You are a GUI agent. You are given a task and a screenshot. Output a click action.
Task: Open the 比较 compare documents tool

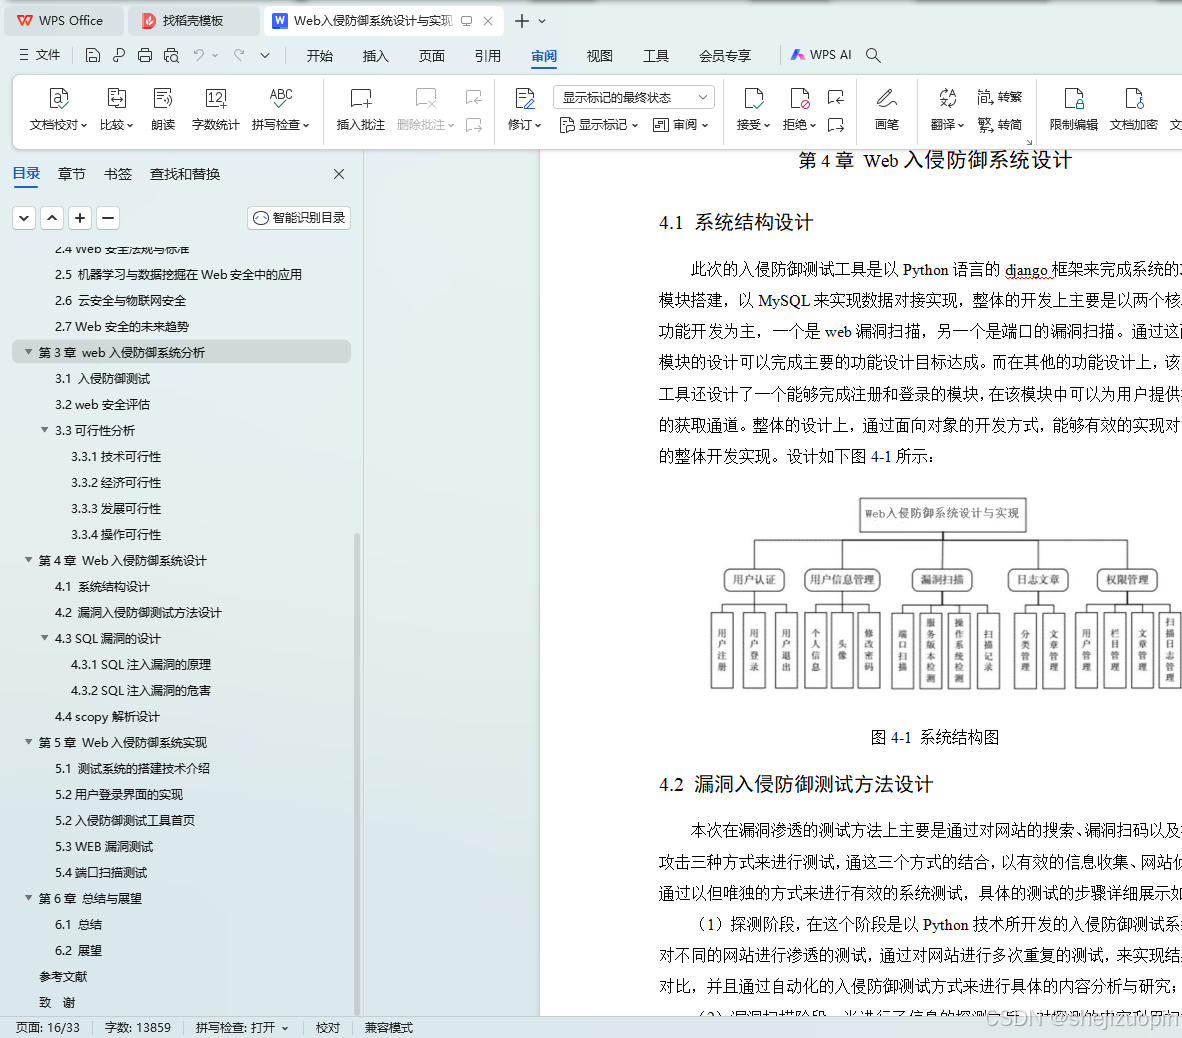[116, 109]
